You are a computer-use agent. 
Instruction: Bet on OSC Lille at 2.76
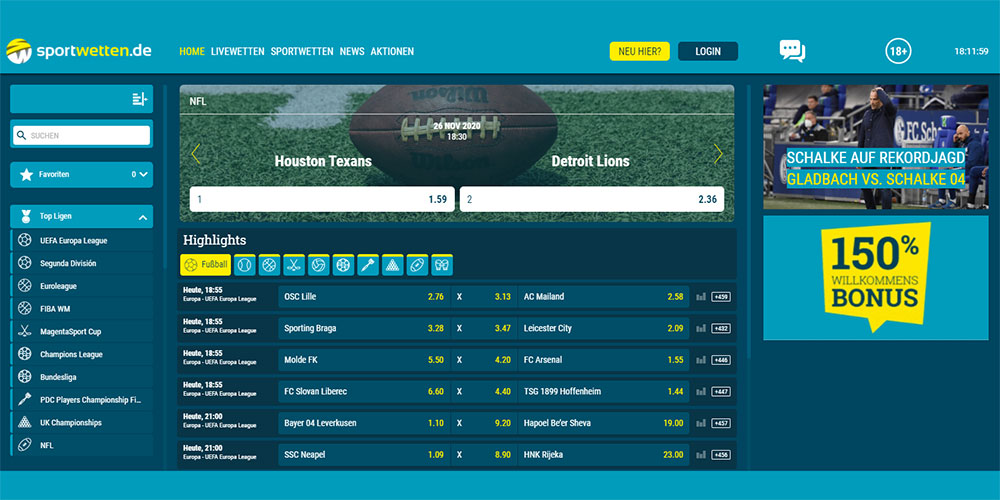coord(364,297)
